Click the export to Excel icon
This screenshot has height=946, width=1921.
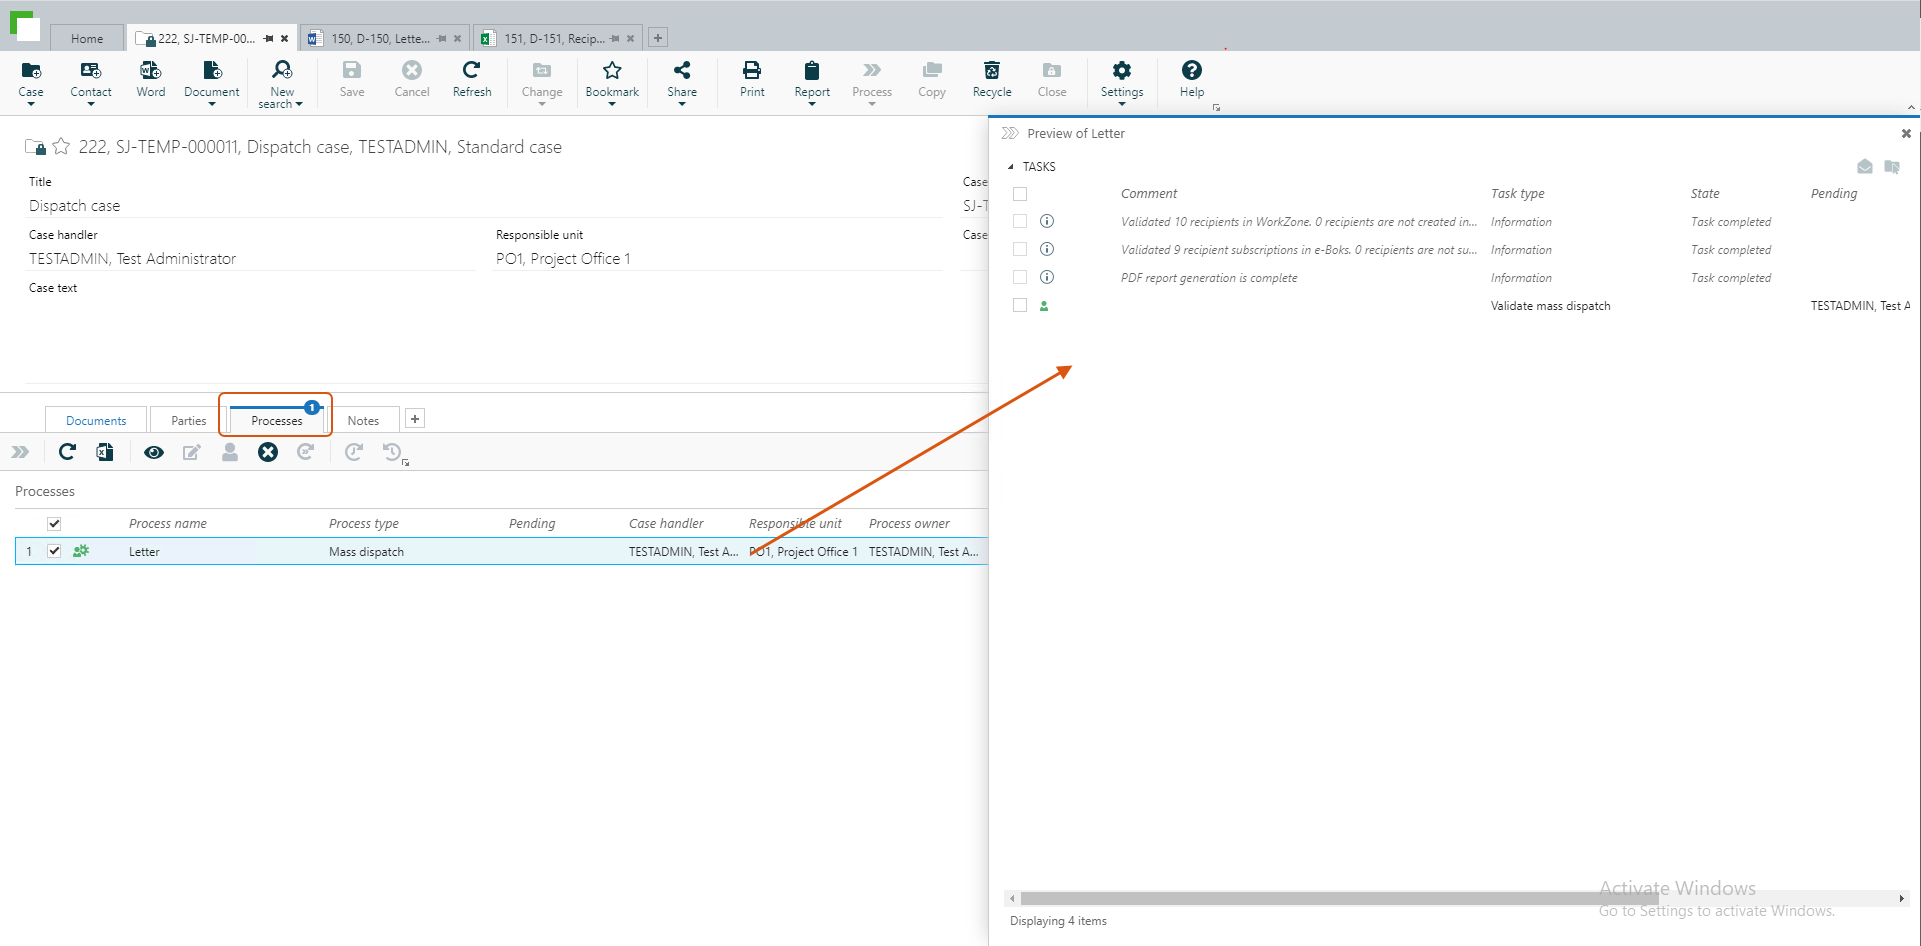click(x=105, y=453)
